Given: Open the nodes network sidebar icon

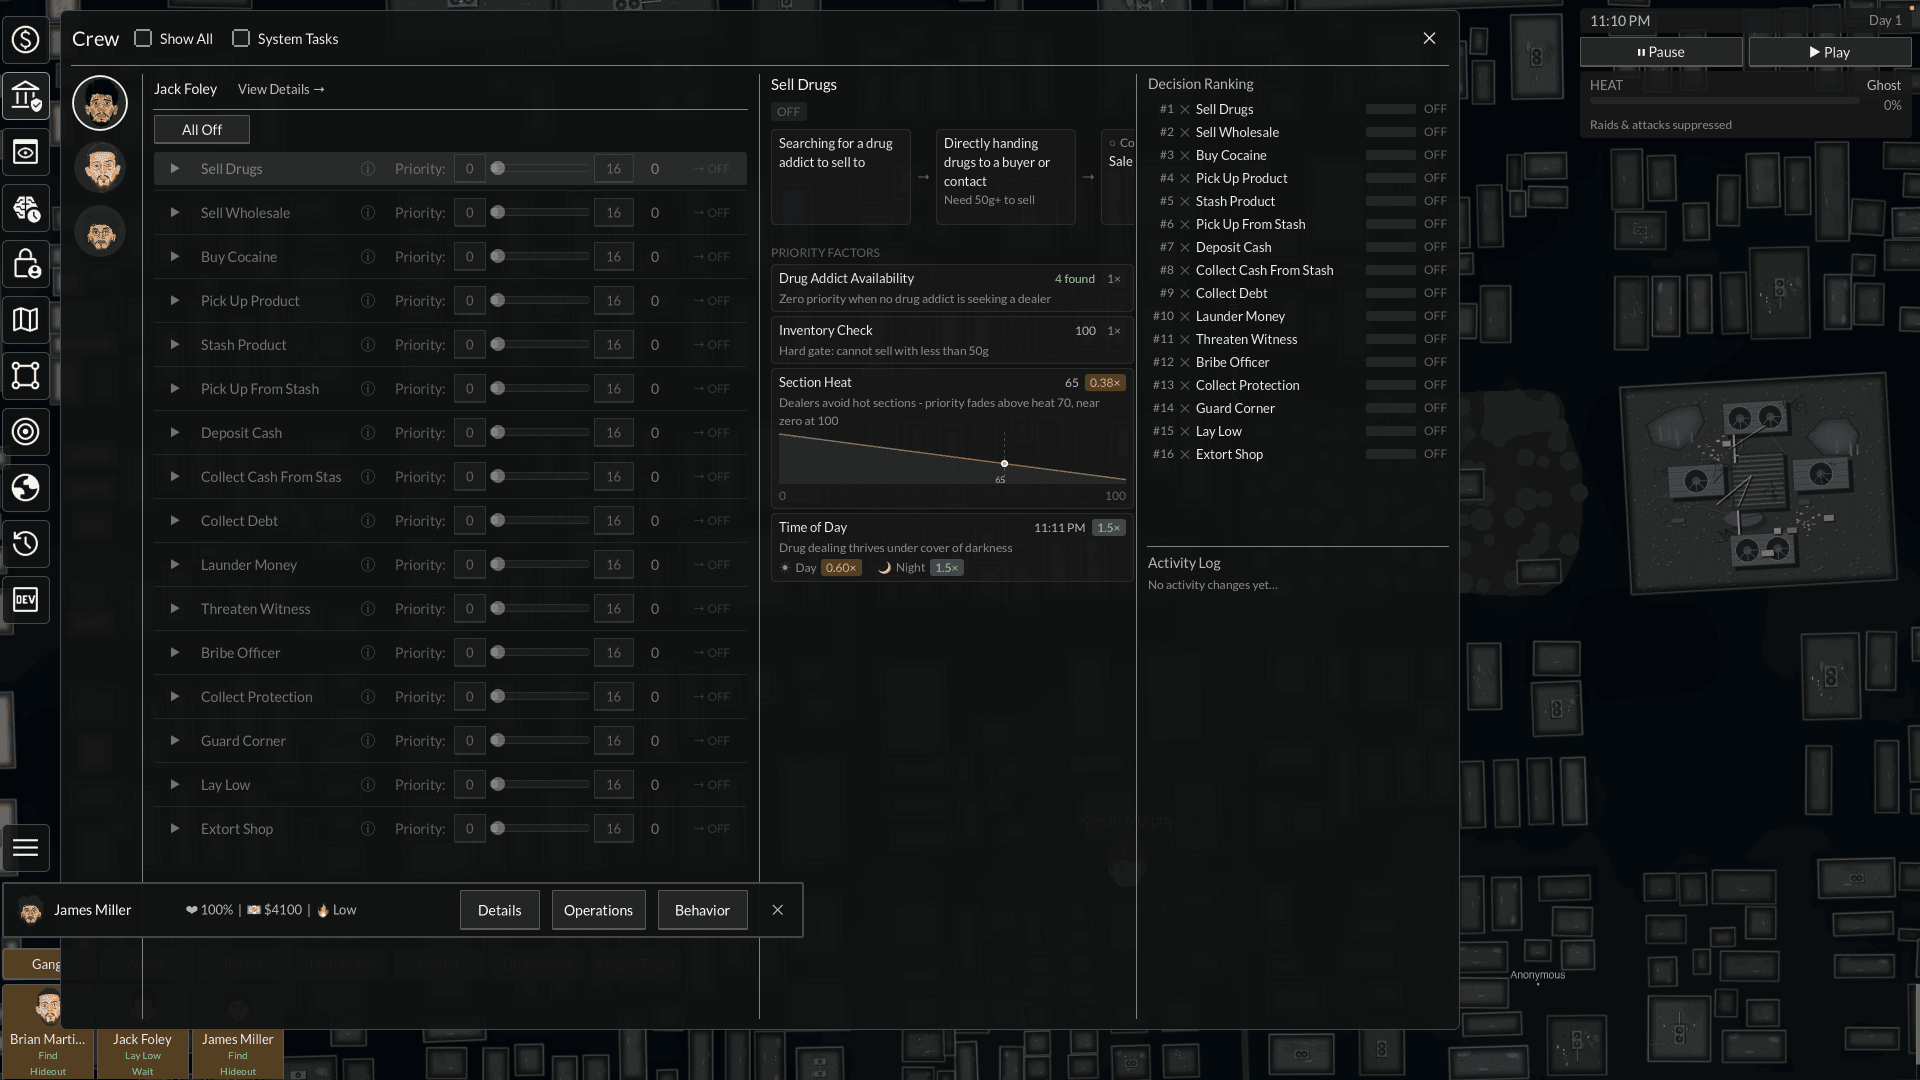Looking at the screenshot, I should pyautogui.click(x=25, y=376).
